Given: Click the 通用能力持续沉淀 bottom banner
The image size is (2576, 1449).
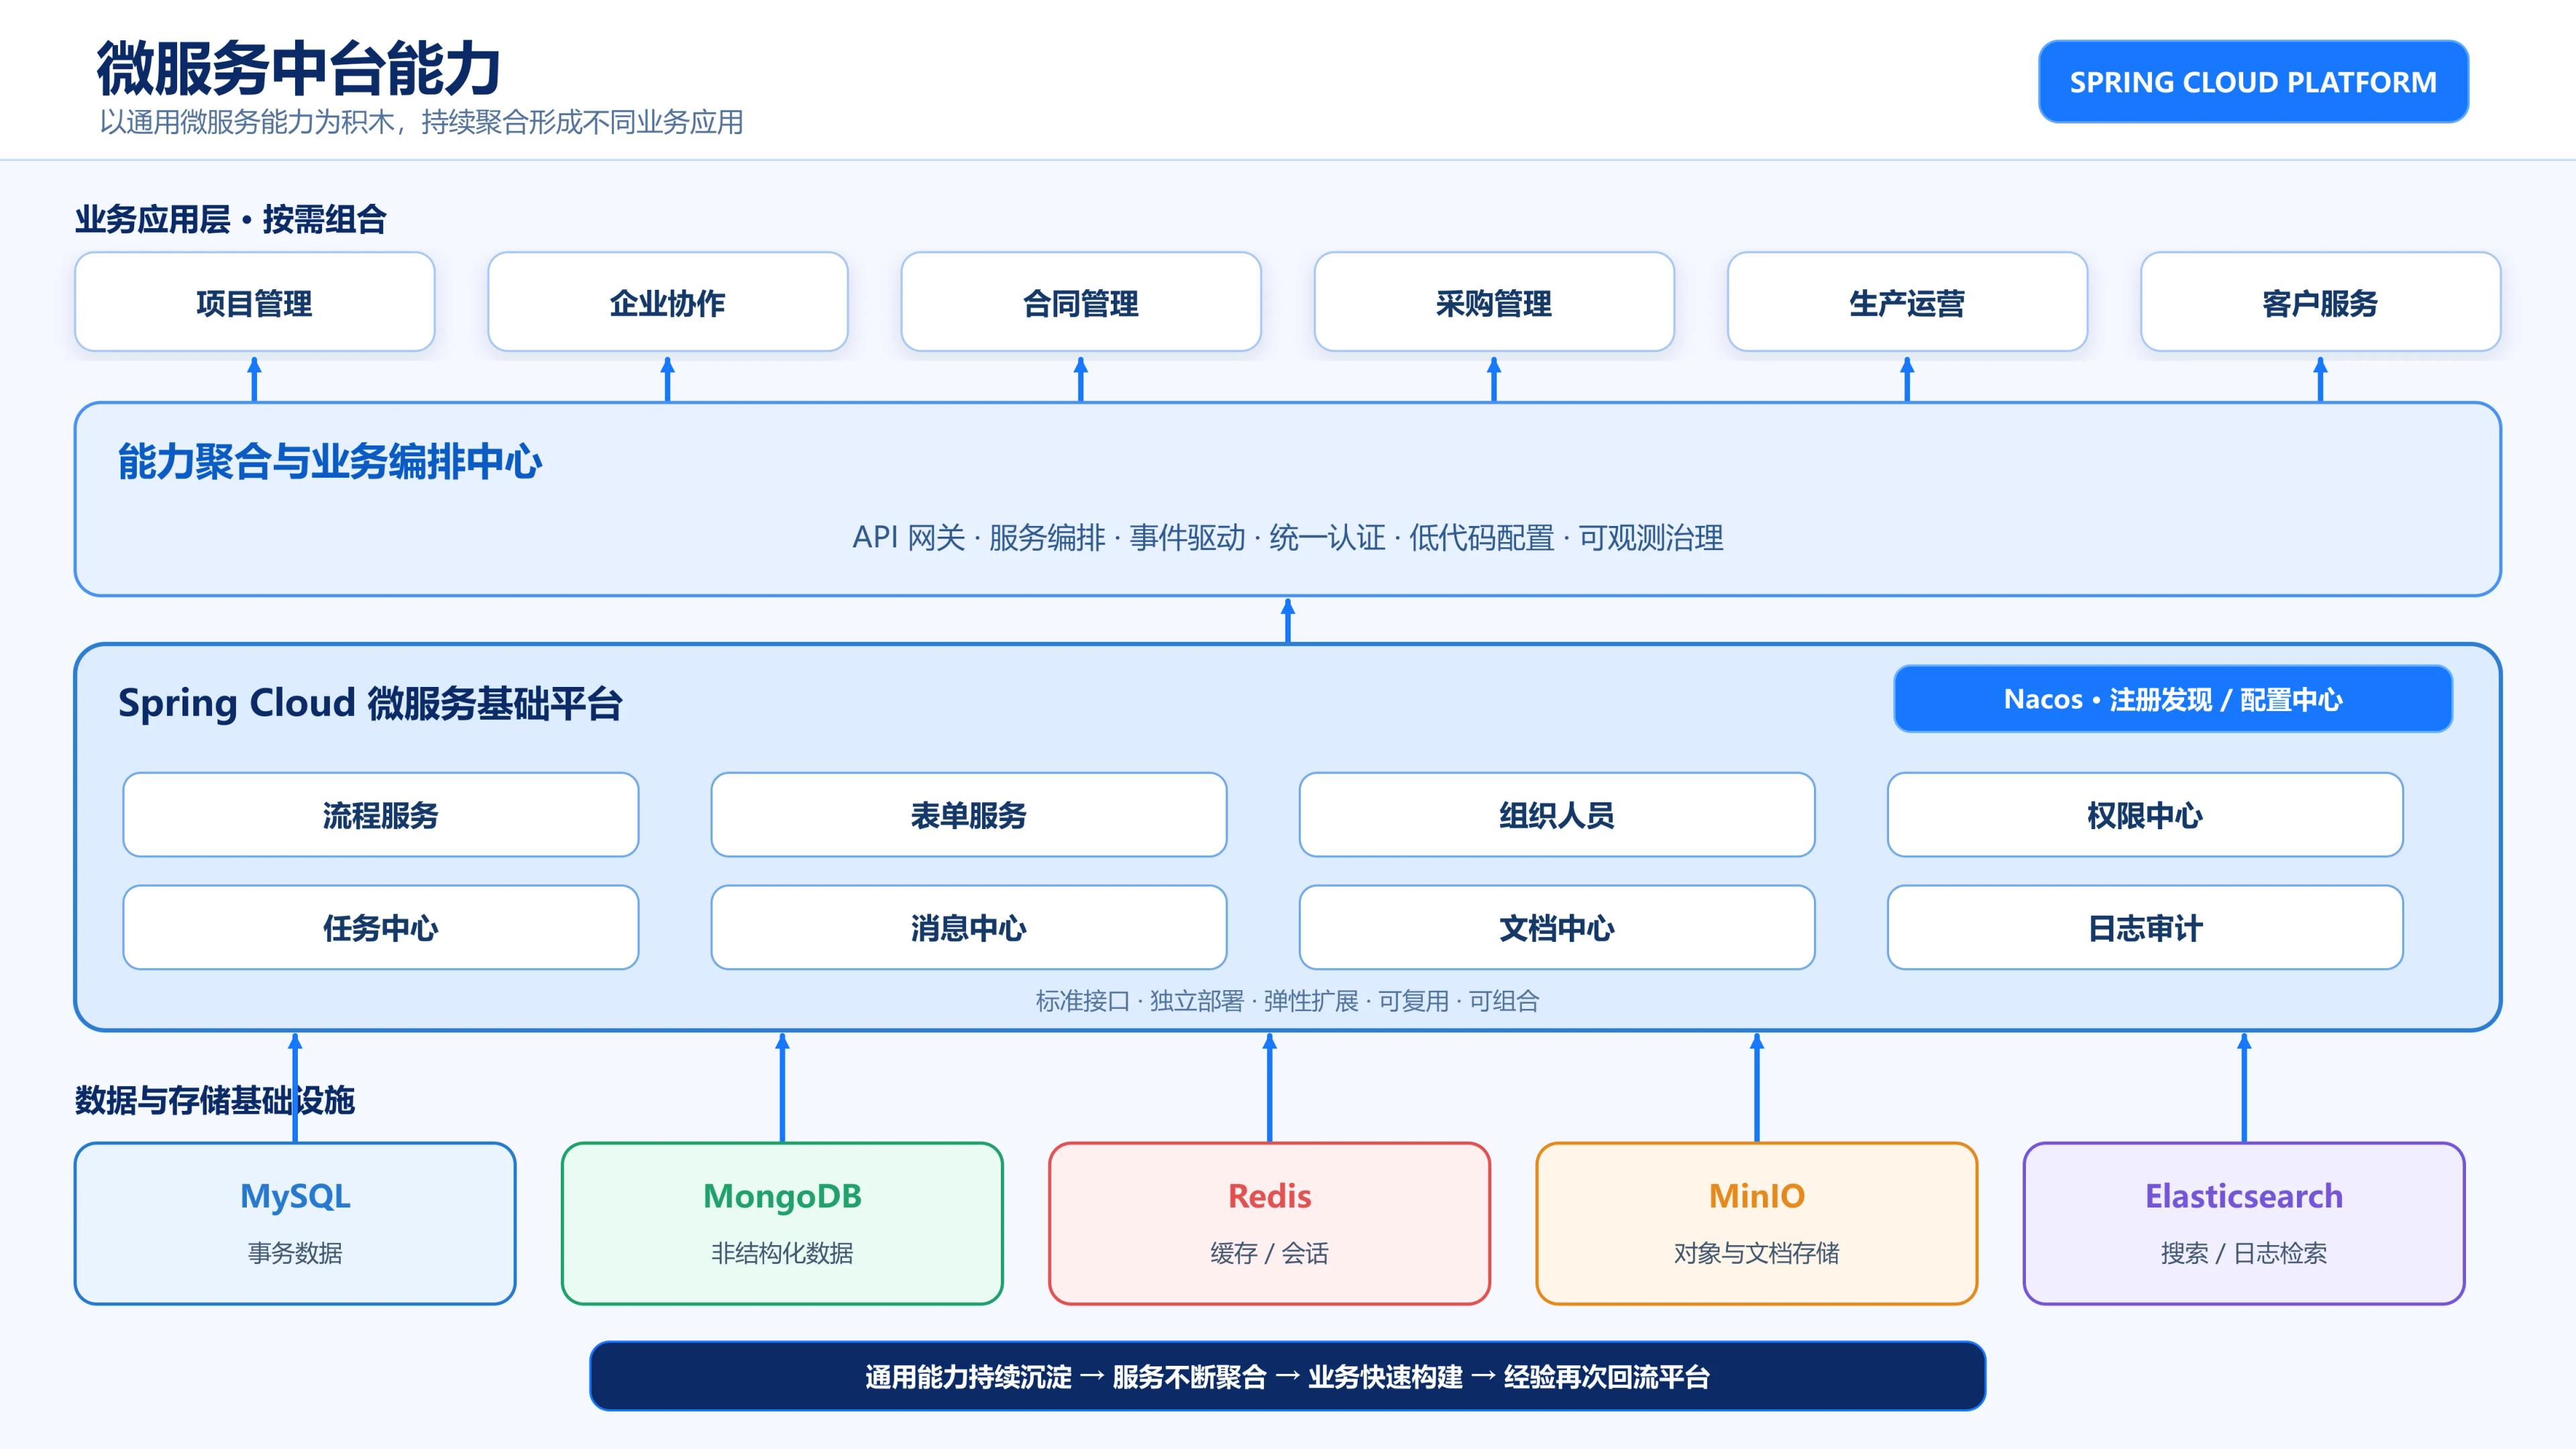Looking at the screenshot, I should [x=1288, y=1376].
